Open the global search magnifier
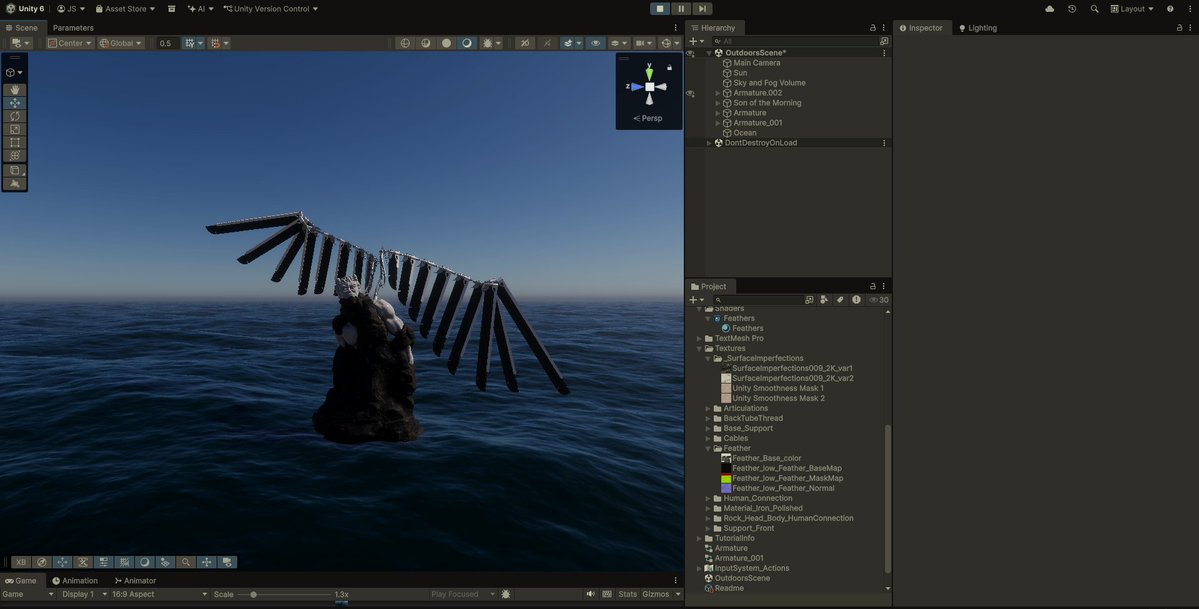This screenshot has height=609, width=1199. 1094,9
